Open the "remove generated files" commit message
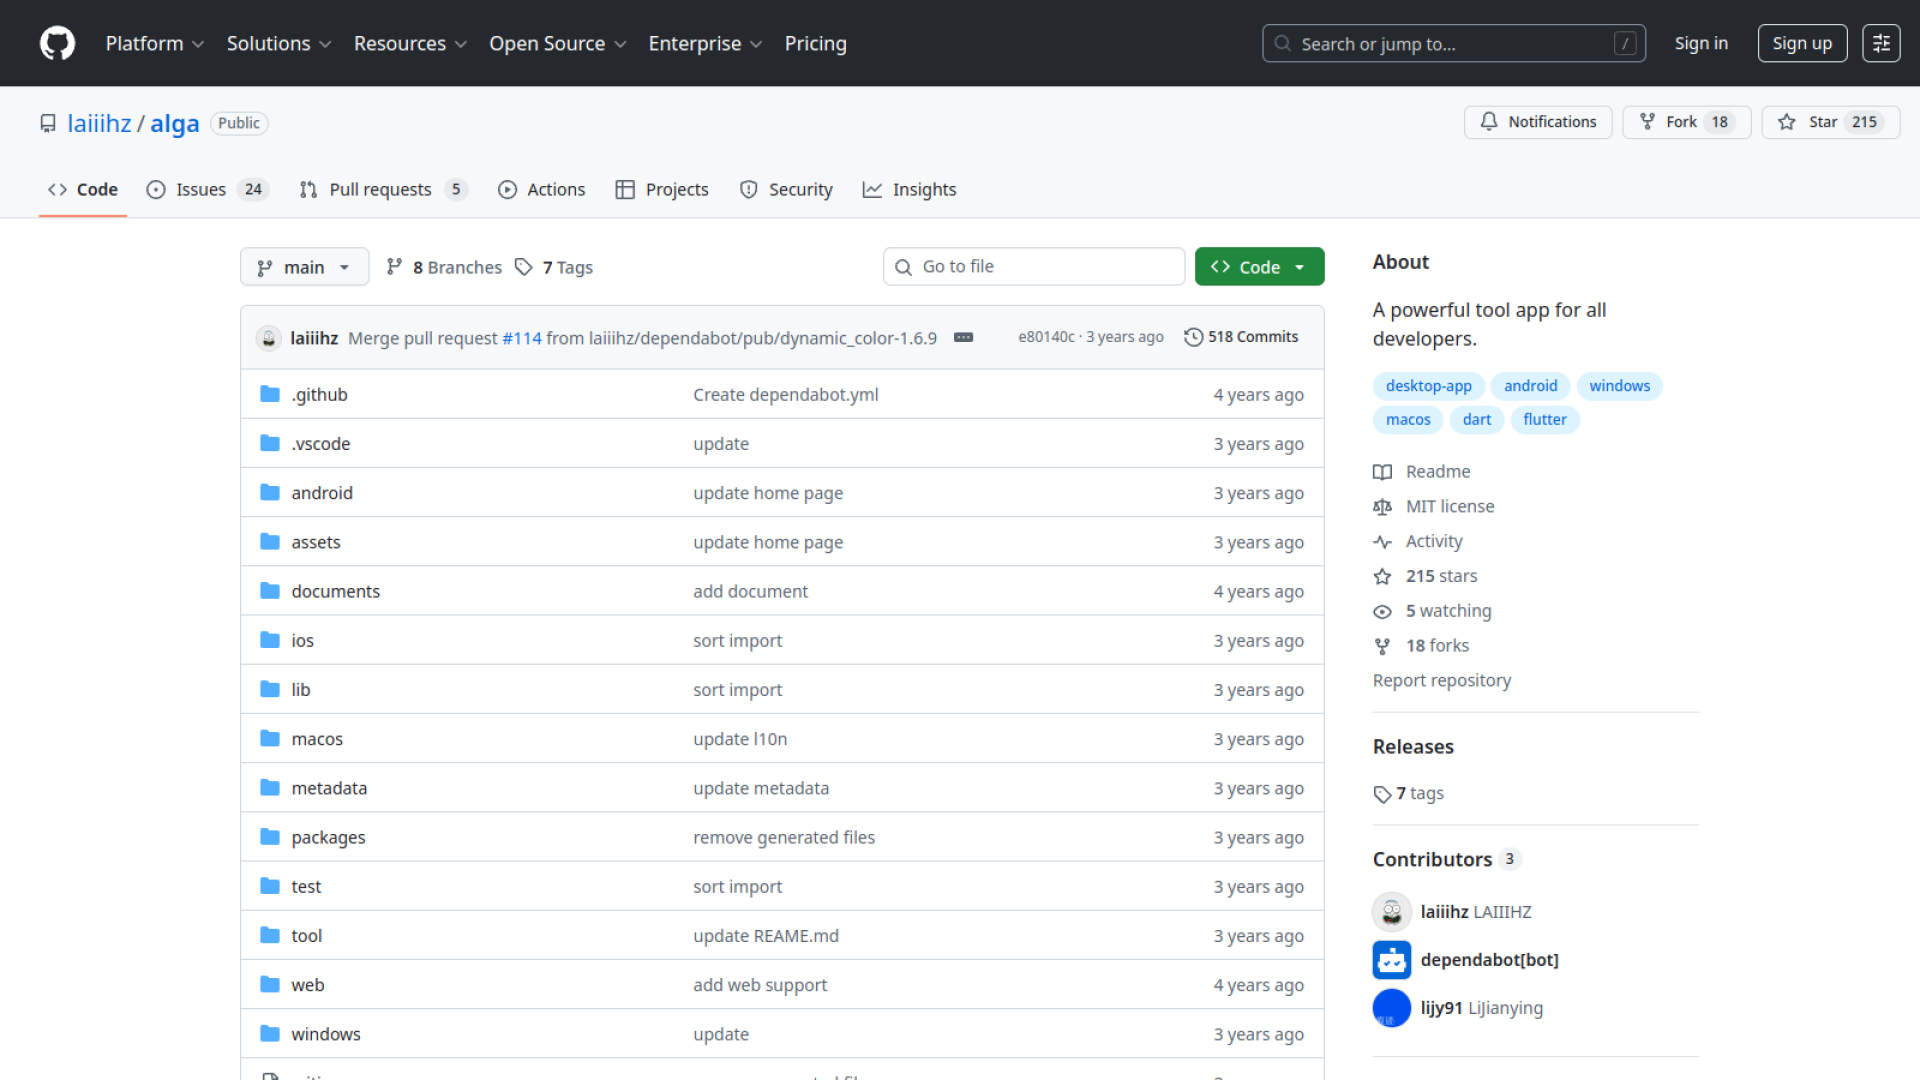Viewport: 1920px width, 1080px height. click(x=784, y=837)
